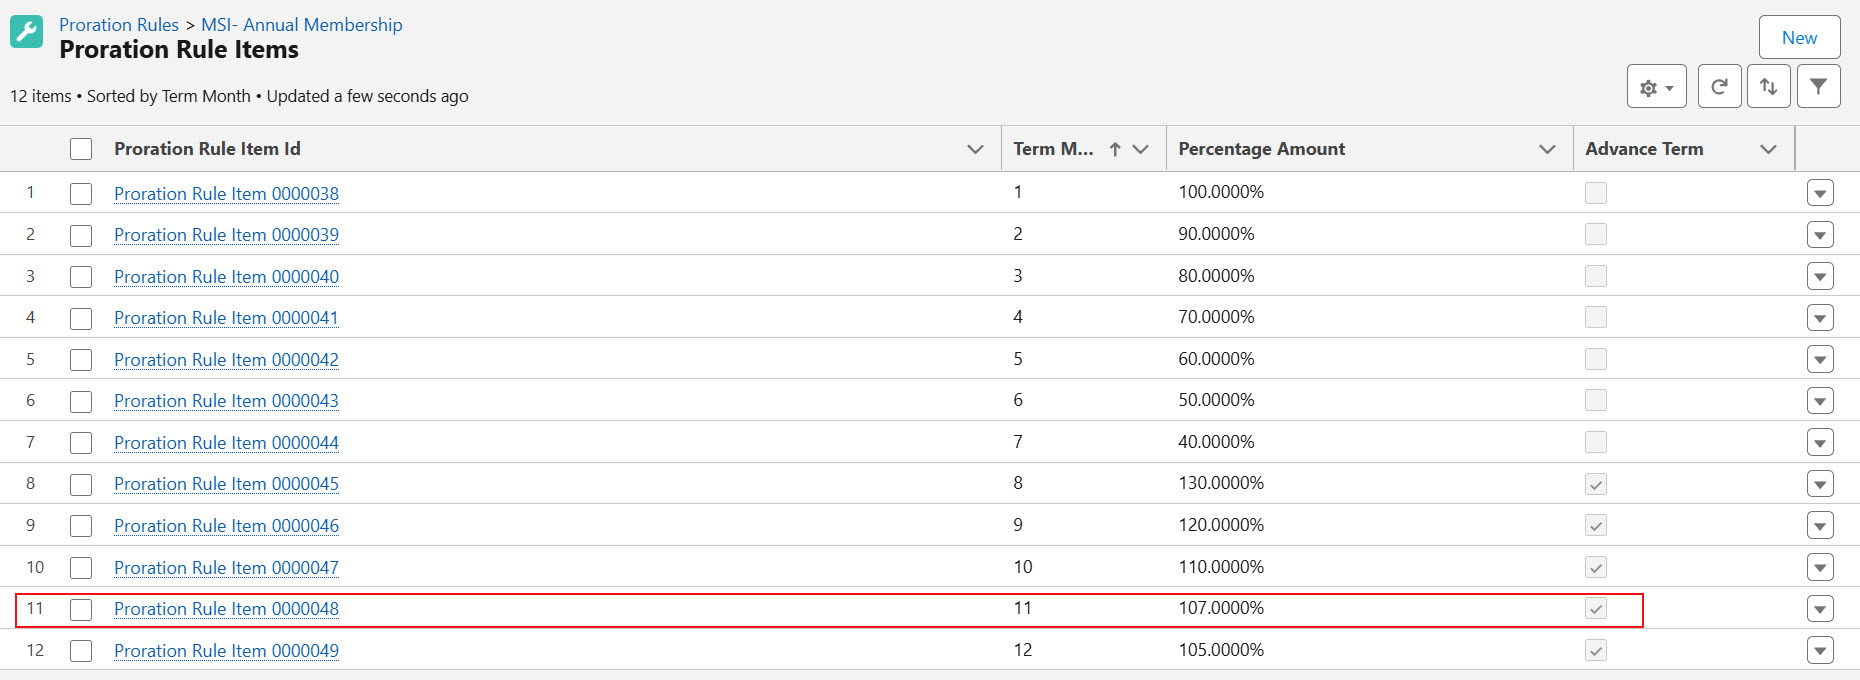Check the box for Item 0000040
The width and height of the screenshot is (1860, 680).
(81, 277)
